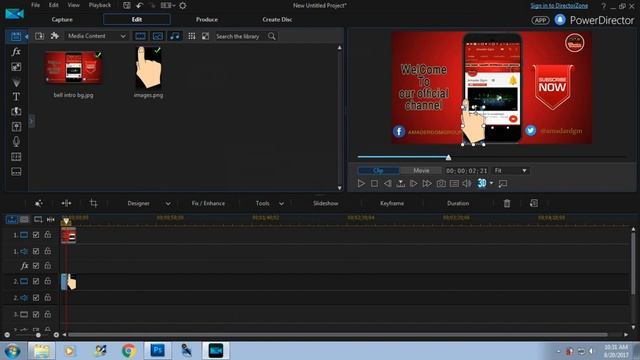Open the Effect Room (fx) in sidebar

pos(16,52)
